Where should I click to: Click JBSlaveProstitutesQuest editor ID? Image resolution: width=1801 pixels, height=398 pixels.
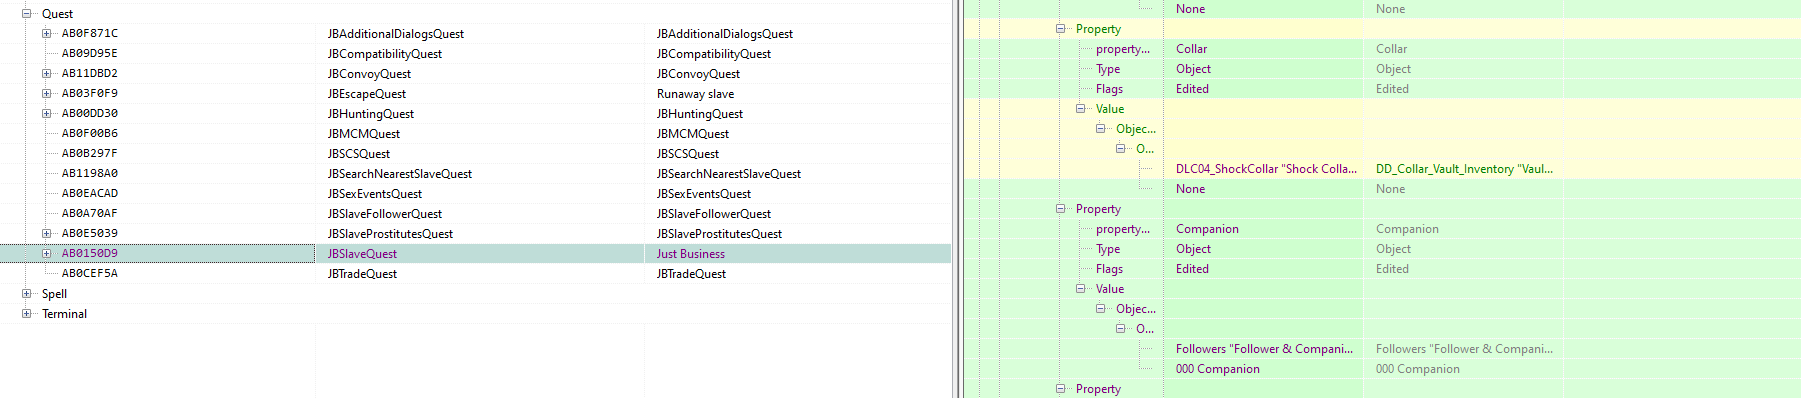390,234
